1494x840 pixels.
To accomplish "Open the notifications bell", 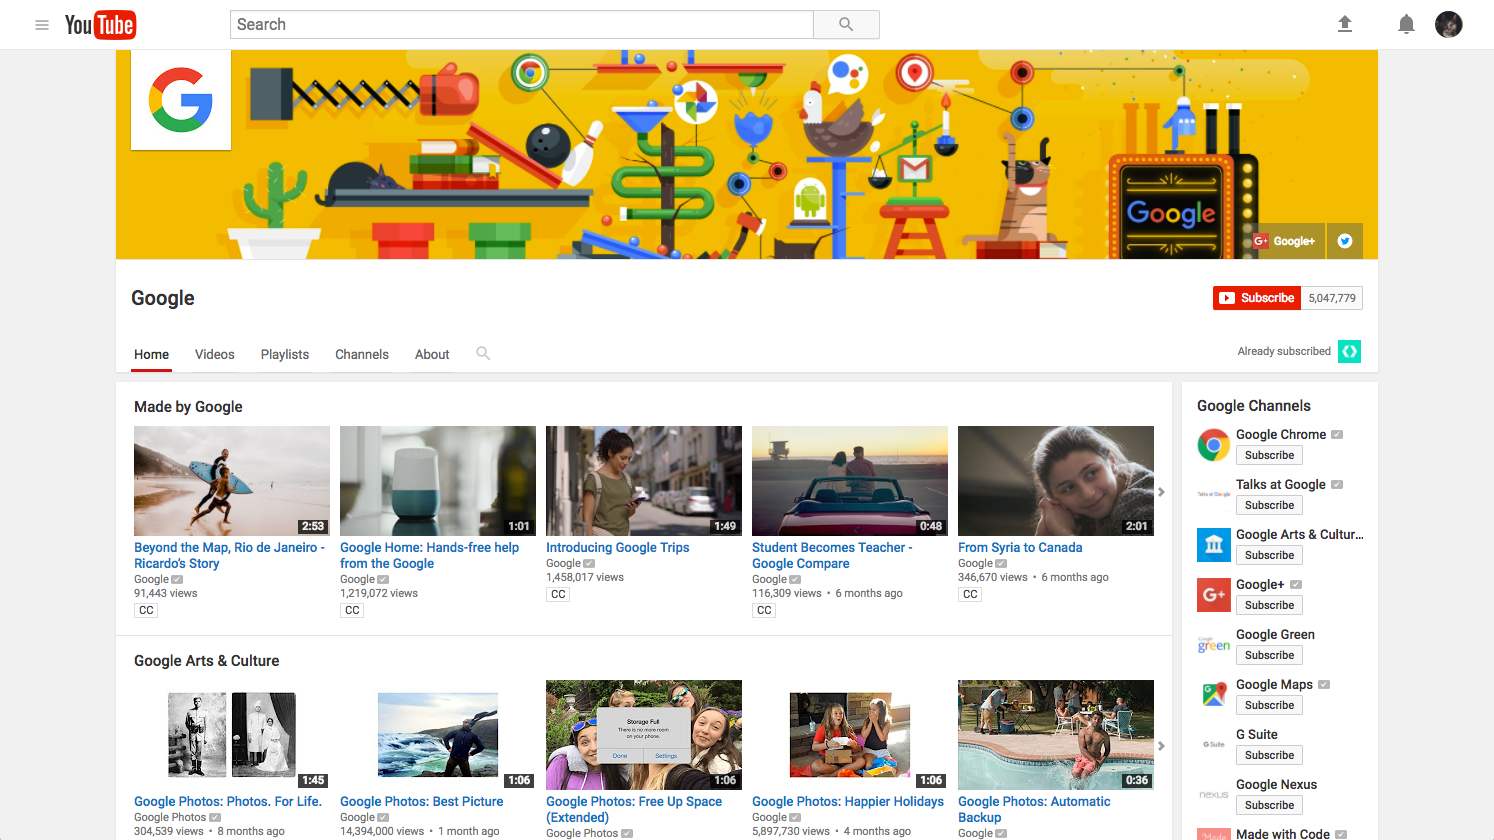I will (1406, 24).
